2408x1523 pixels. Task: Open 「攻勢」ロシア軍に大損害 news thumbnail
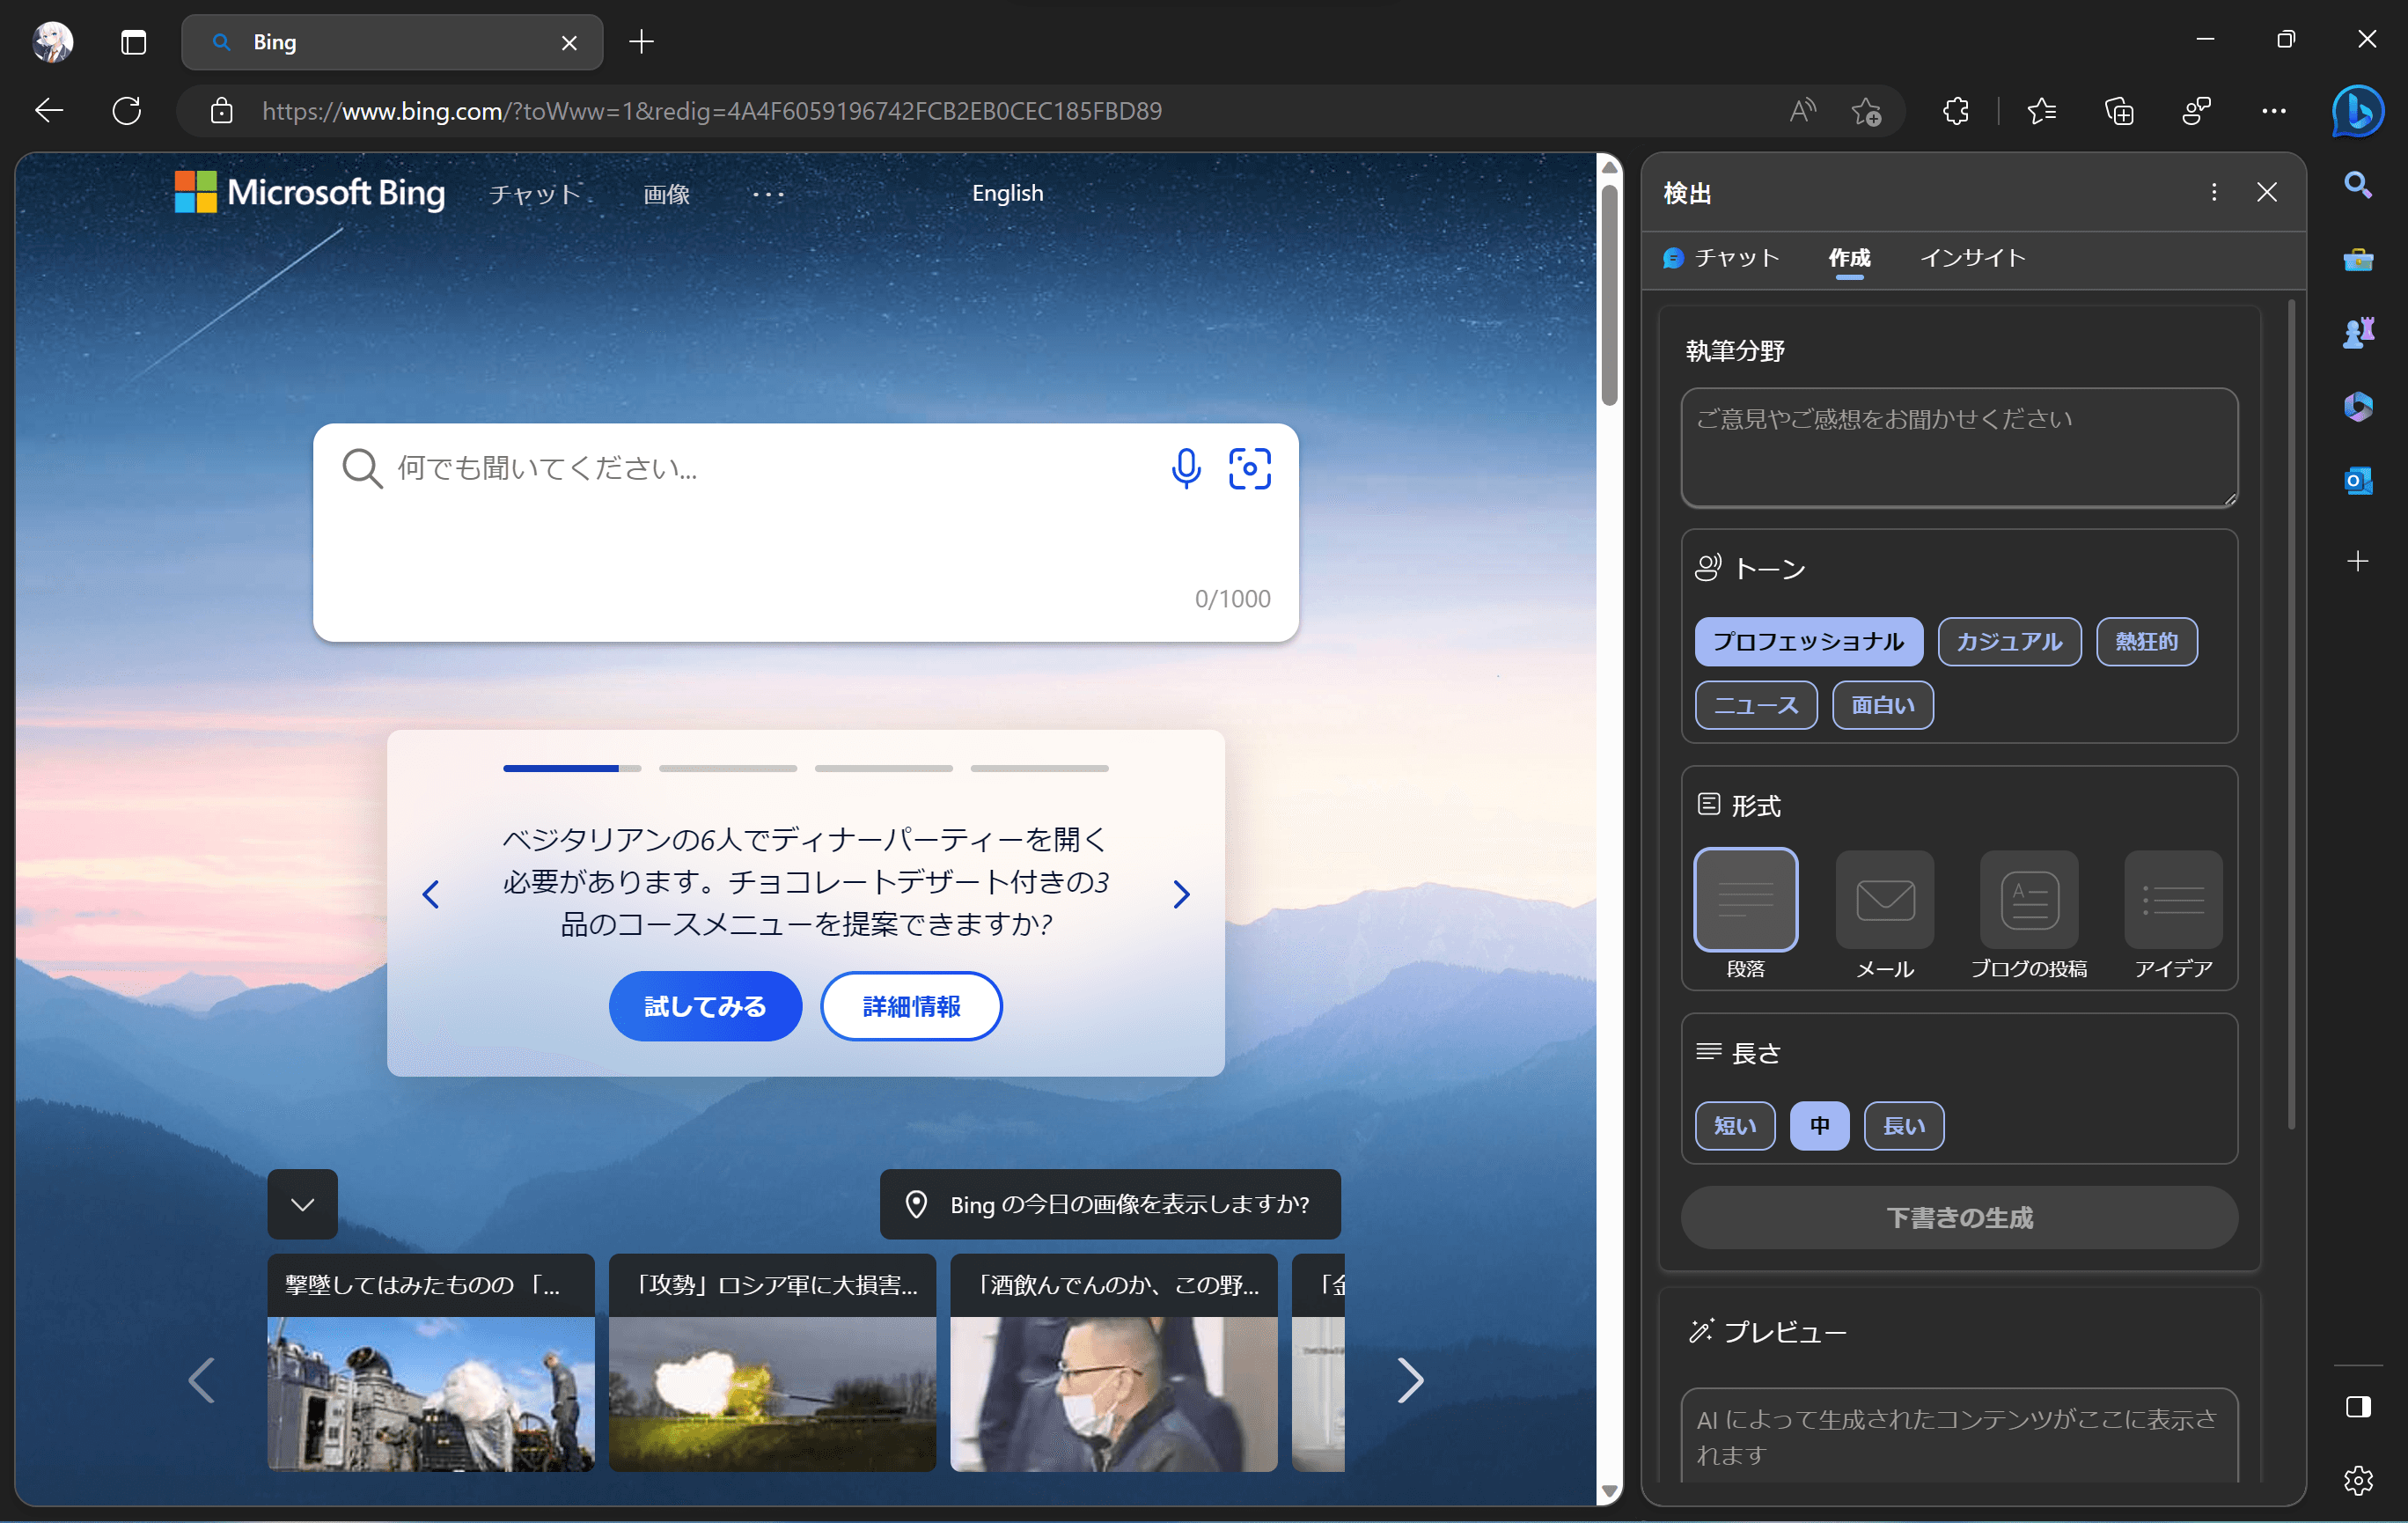click(772, 1362)
